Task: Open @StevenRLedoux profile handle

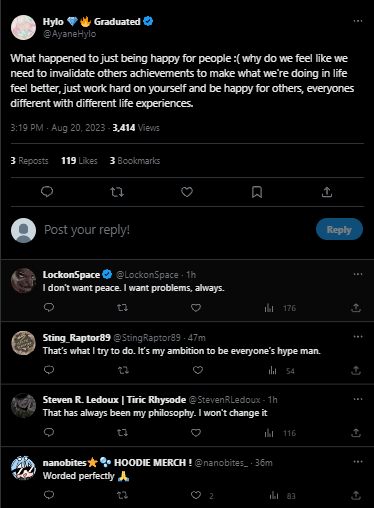Action: [224, 400]
